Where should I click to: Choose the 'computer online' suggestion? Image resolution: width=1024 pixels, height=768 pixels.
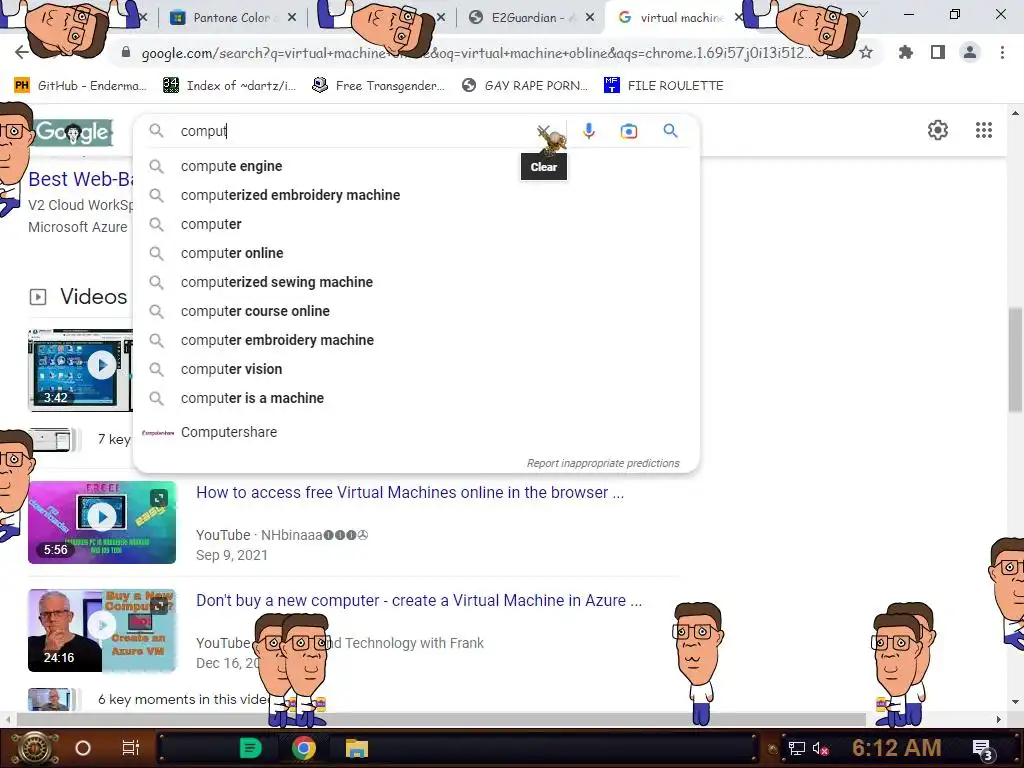pos(416,253)
